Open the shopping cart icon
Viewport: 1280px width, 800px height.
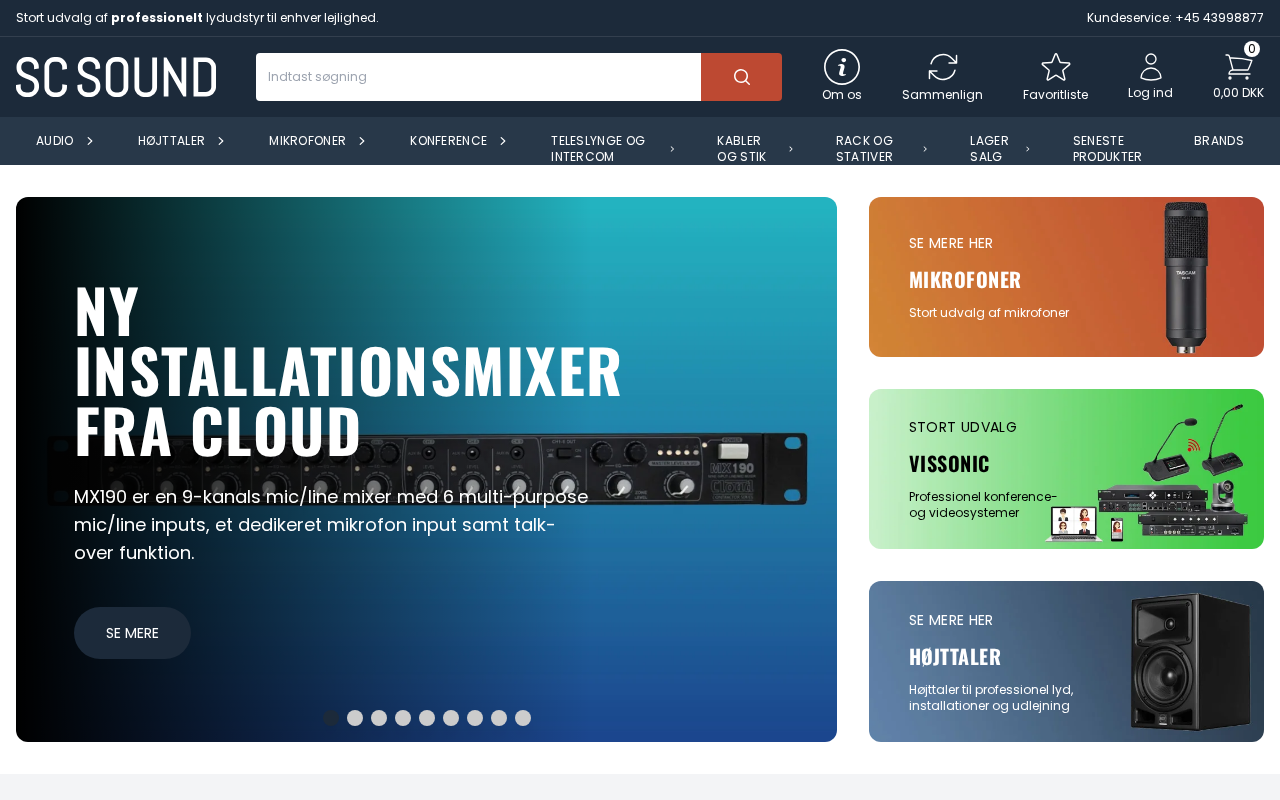pos(1238,66)
